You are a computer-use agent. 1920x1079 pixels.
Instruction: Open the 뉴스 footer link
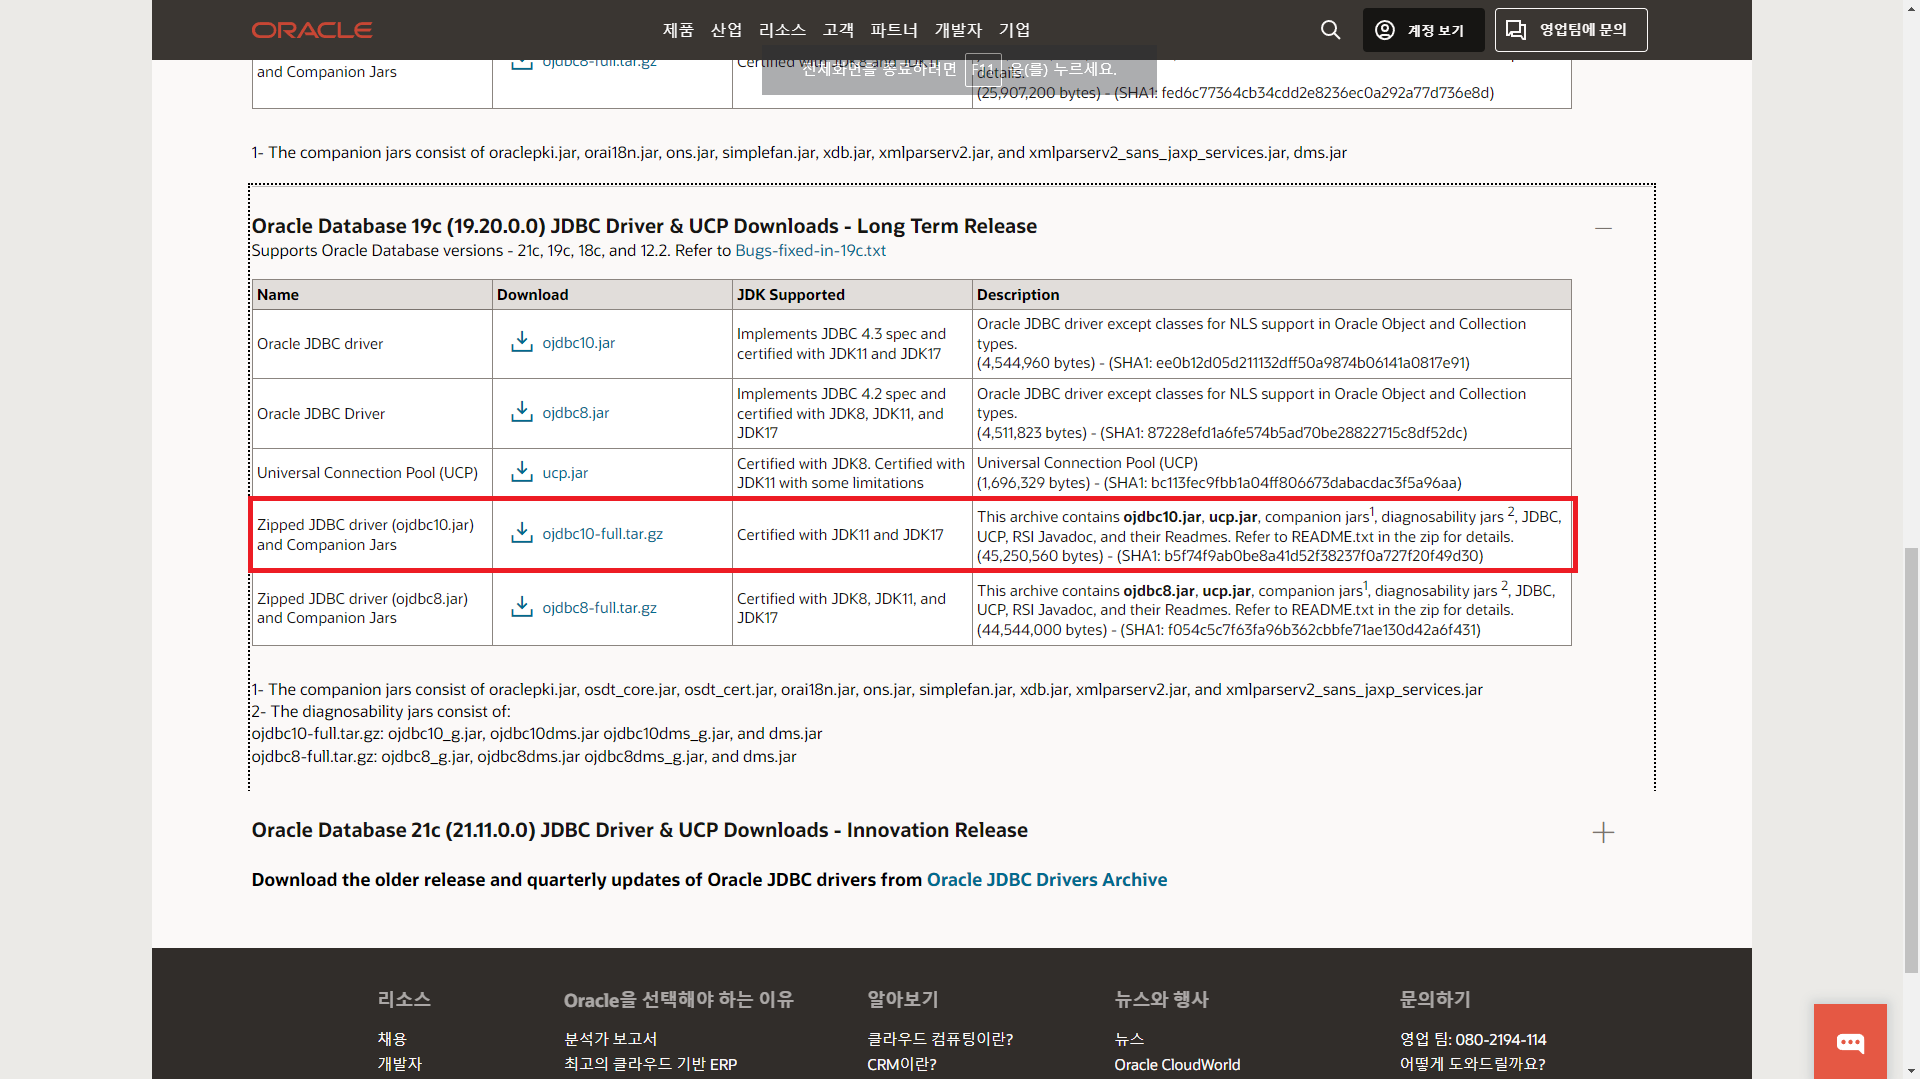(x=1129, y=1039)
